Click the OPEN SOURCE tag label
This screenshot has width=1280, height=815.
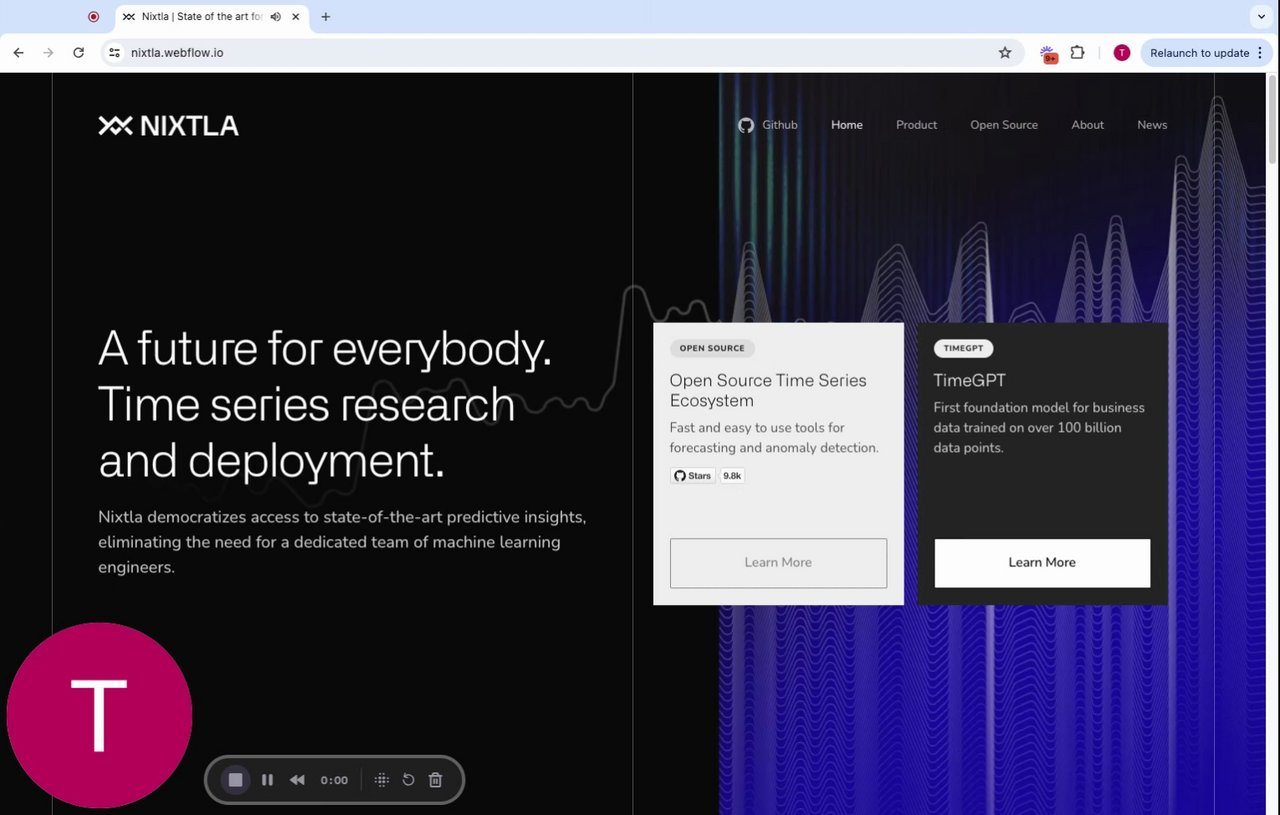tap(712, 348)
